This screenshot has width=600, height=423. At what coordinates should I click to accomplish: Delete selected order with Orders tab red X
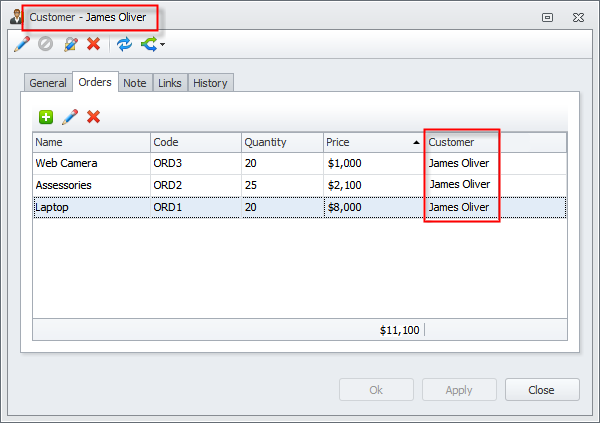point(93,117)
